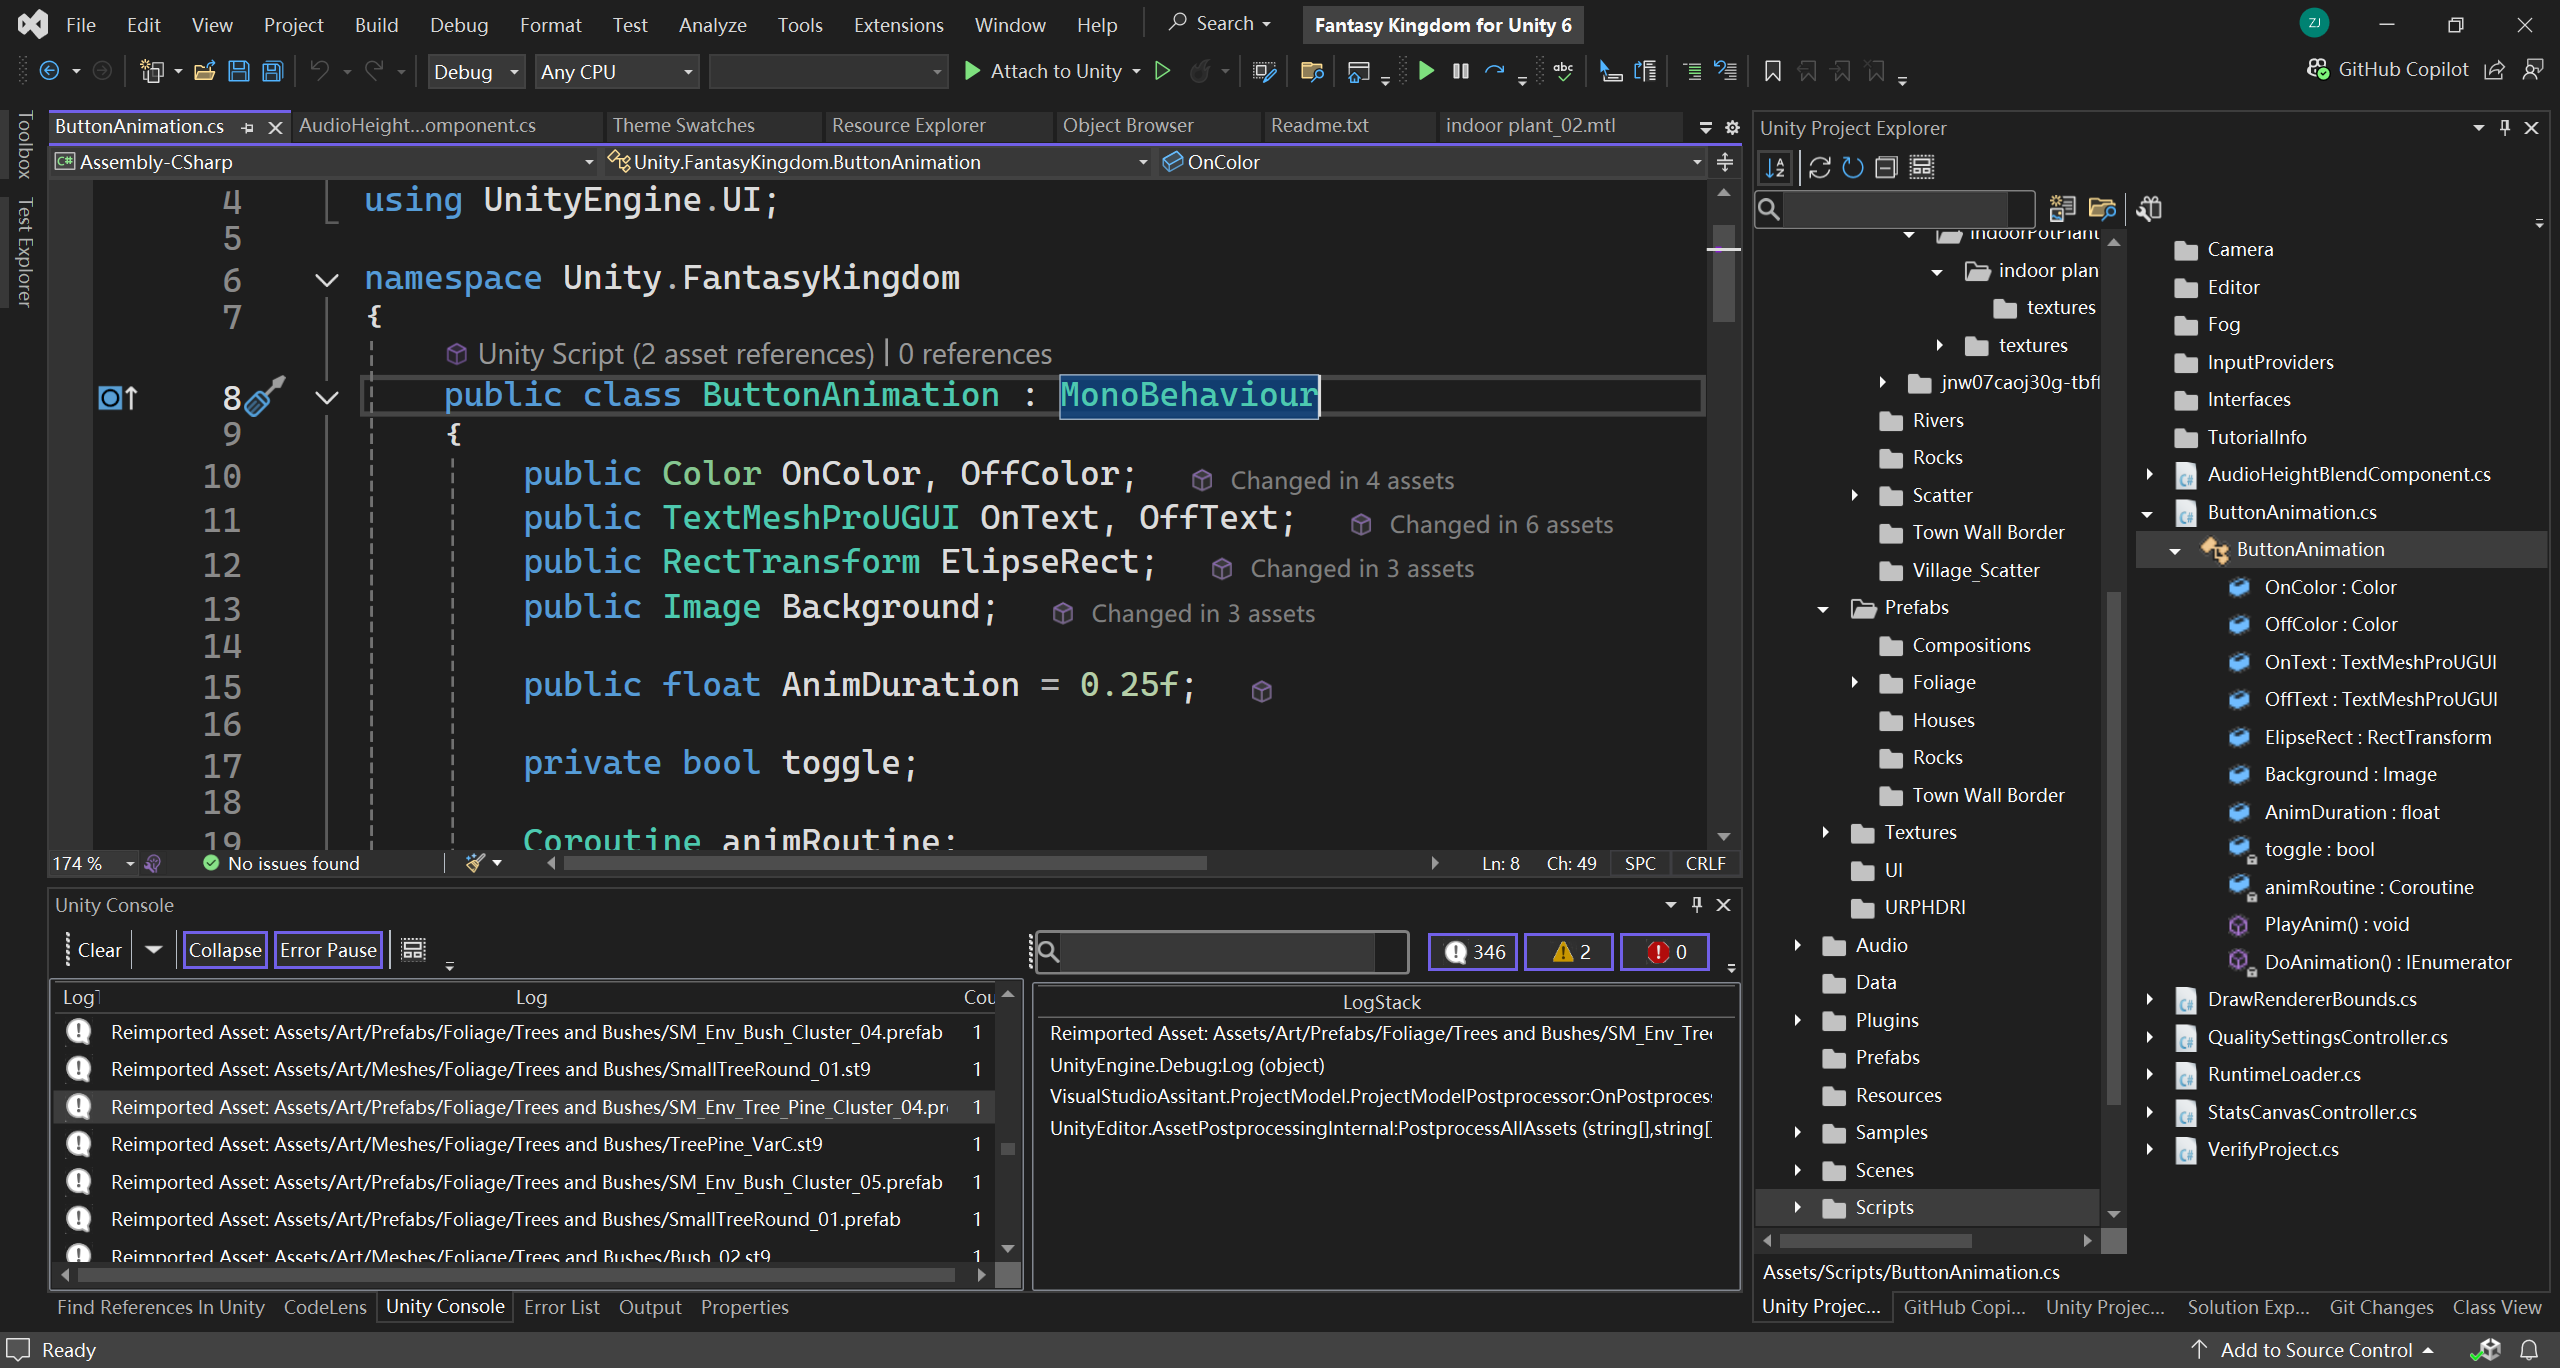2560x1368 pixels.
Task: Click the editor horizontal scrollbar thumb
Action: (x=884, y=863)
